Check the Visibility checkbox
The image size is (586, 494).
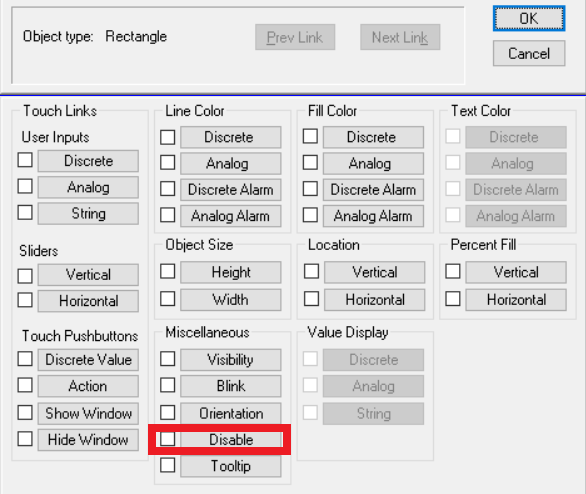tap(167, 359)
